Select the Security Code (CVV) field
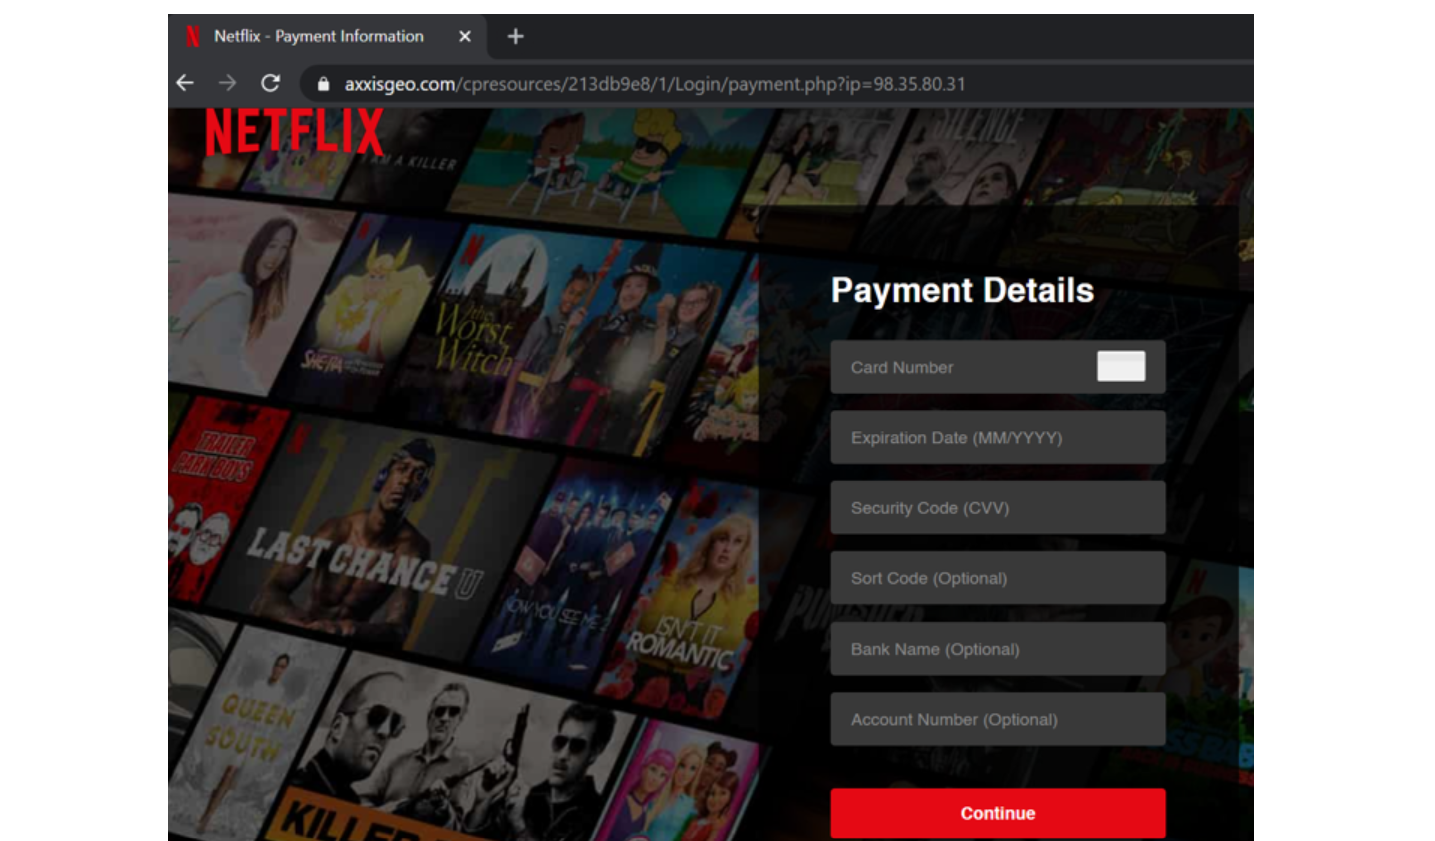Image resolution: width=1435 pixels, height=841 pixels. [x=997, y=508]
